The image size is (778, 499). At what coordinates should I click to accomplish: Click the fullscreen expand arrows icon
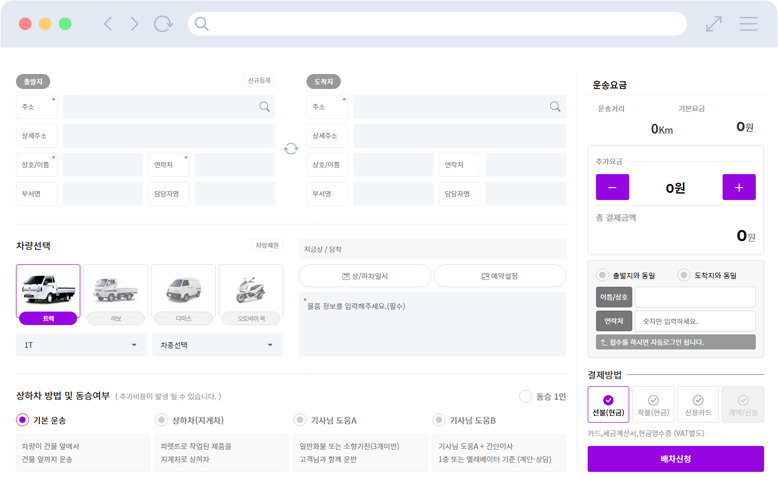click(713, 24)
